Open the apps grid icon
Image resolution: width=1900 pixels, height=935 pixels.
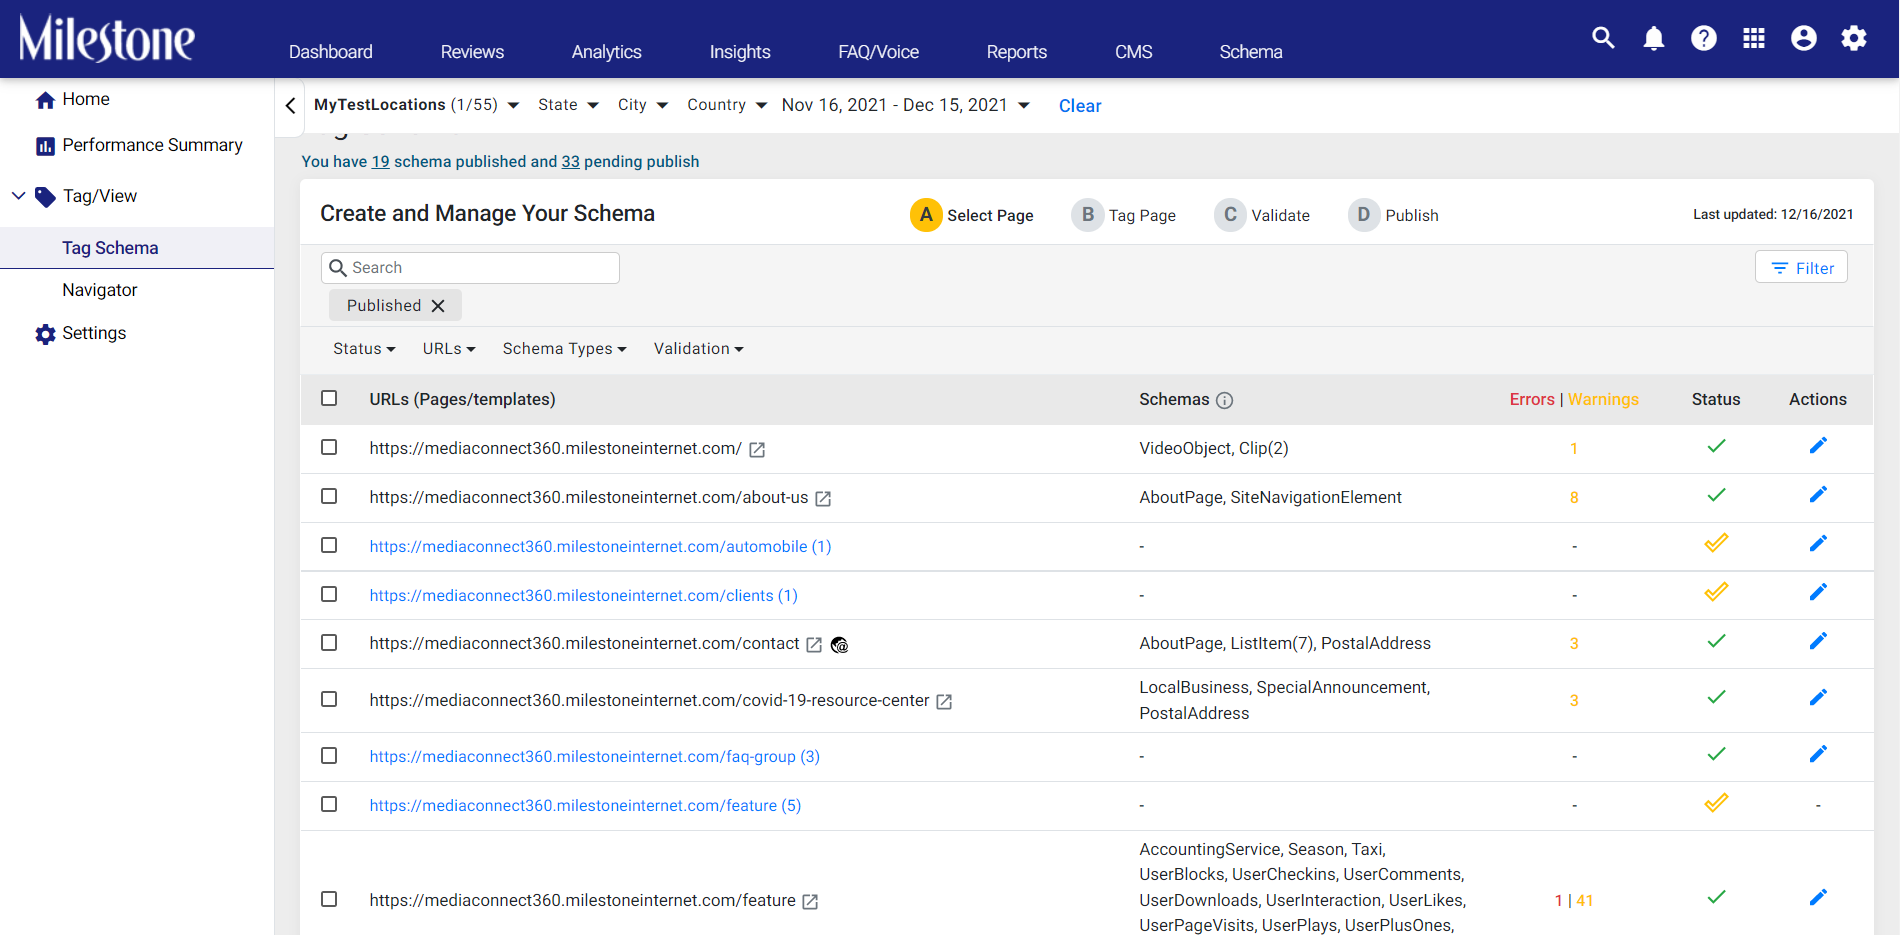[x=1754, y=38]
